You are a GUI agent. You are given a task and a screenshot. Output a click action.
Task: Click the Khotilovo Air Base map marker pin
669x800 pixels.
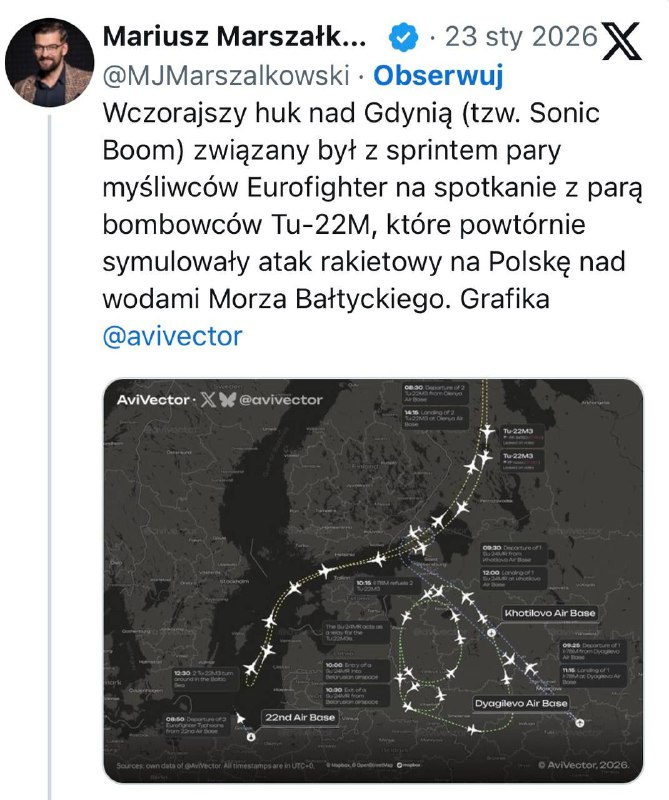490,632
